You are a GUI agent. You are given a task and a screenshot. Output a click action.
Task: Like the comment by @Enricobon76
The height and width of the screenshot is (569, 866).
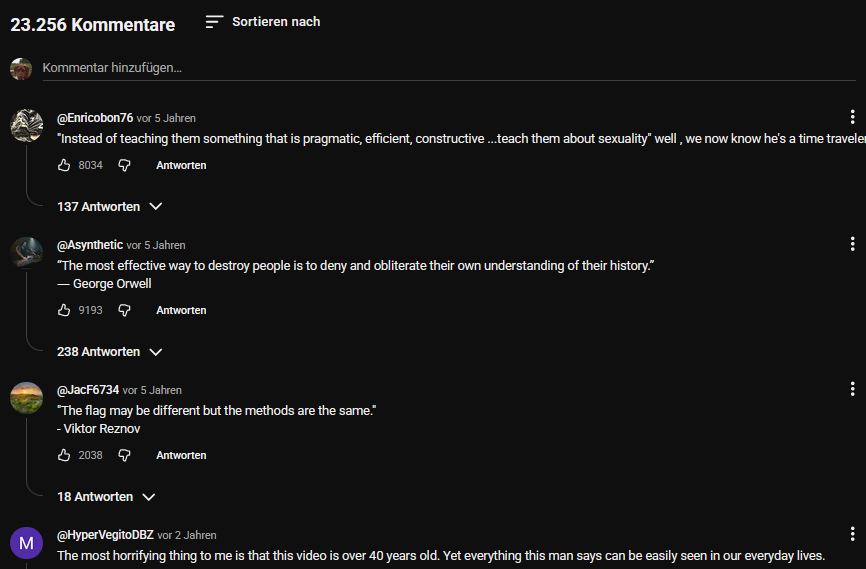pos(65,165)
